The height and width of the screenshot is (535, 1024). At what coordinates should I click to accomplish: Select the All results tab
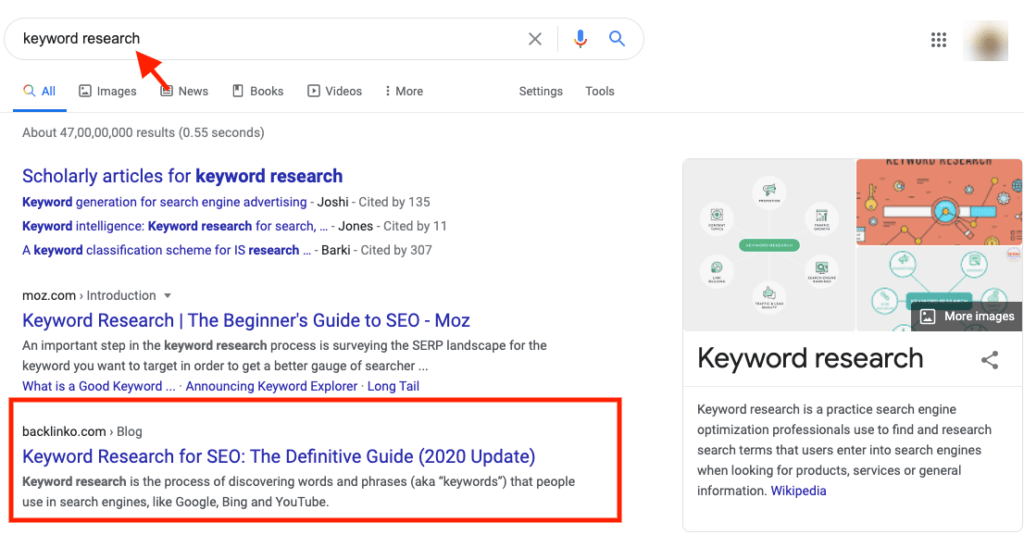pos(40,91)
